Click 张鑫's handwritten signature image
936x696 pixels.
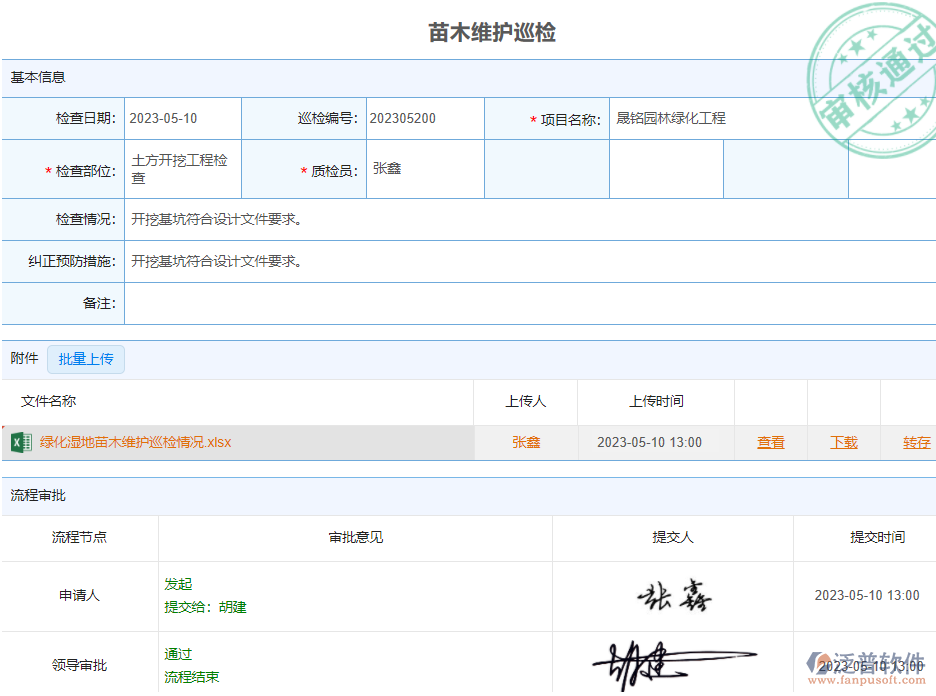point(673,597)
